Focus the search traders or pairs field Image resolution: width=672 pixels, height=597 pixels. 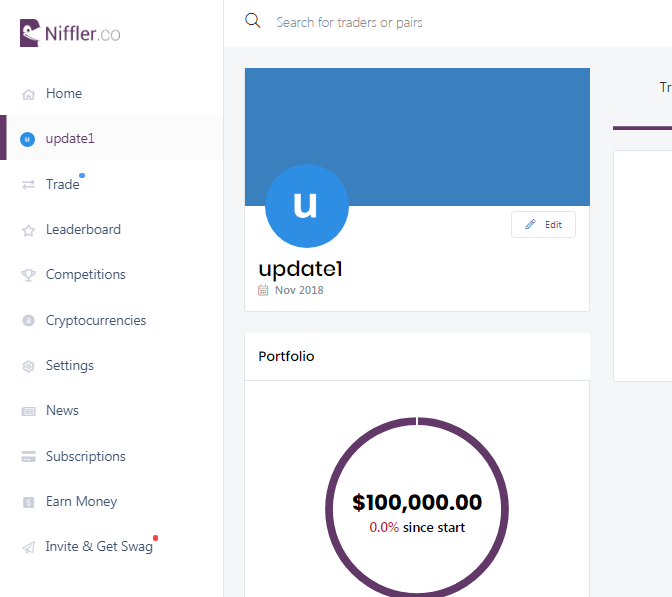tap(349, 22)
